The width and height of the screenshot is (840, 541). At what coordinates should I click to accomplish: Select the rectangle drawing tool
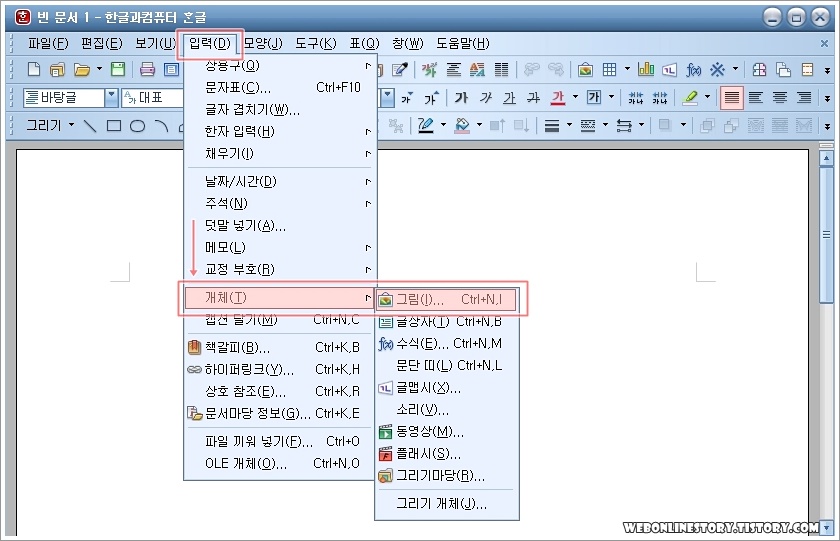(114, 126)
